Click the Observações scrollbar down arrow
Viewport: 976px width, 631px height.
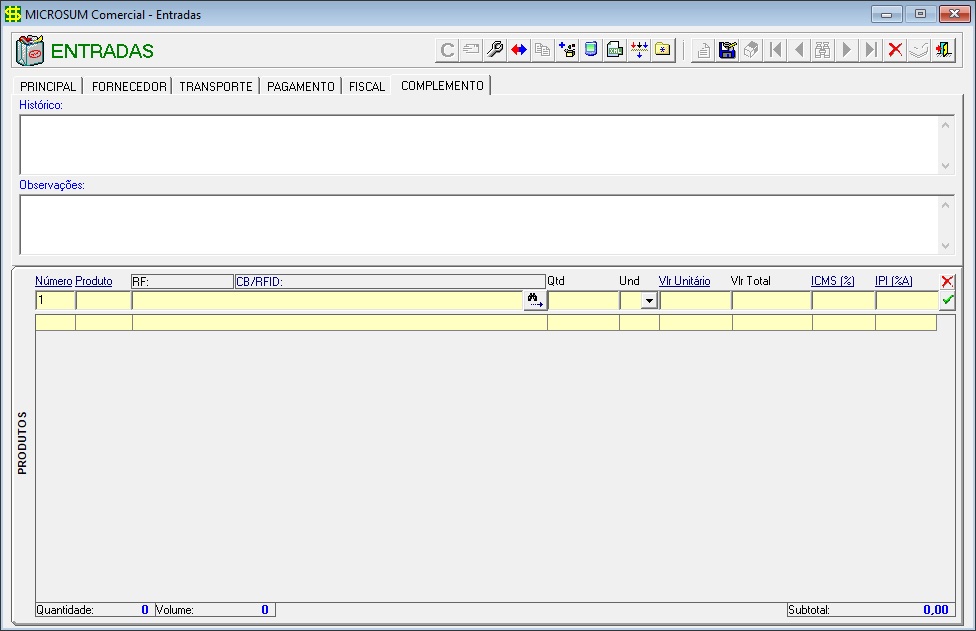(x=946, y=246)
